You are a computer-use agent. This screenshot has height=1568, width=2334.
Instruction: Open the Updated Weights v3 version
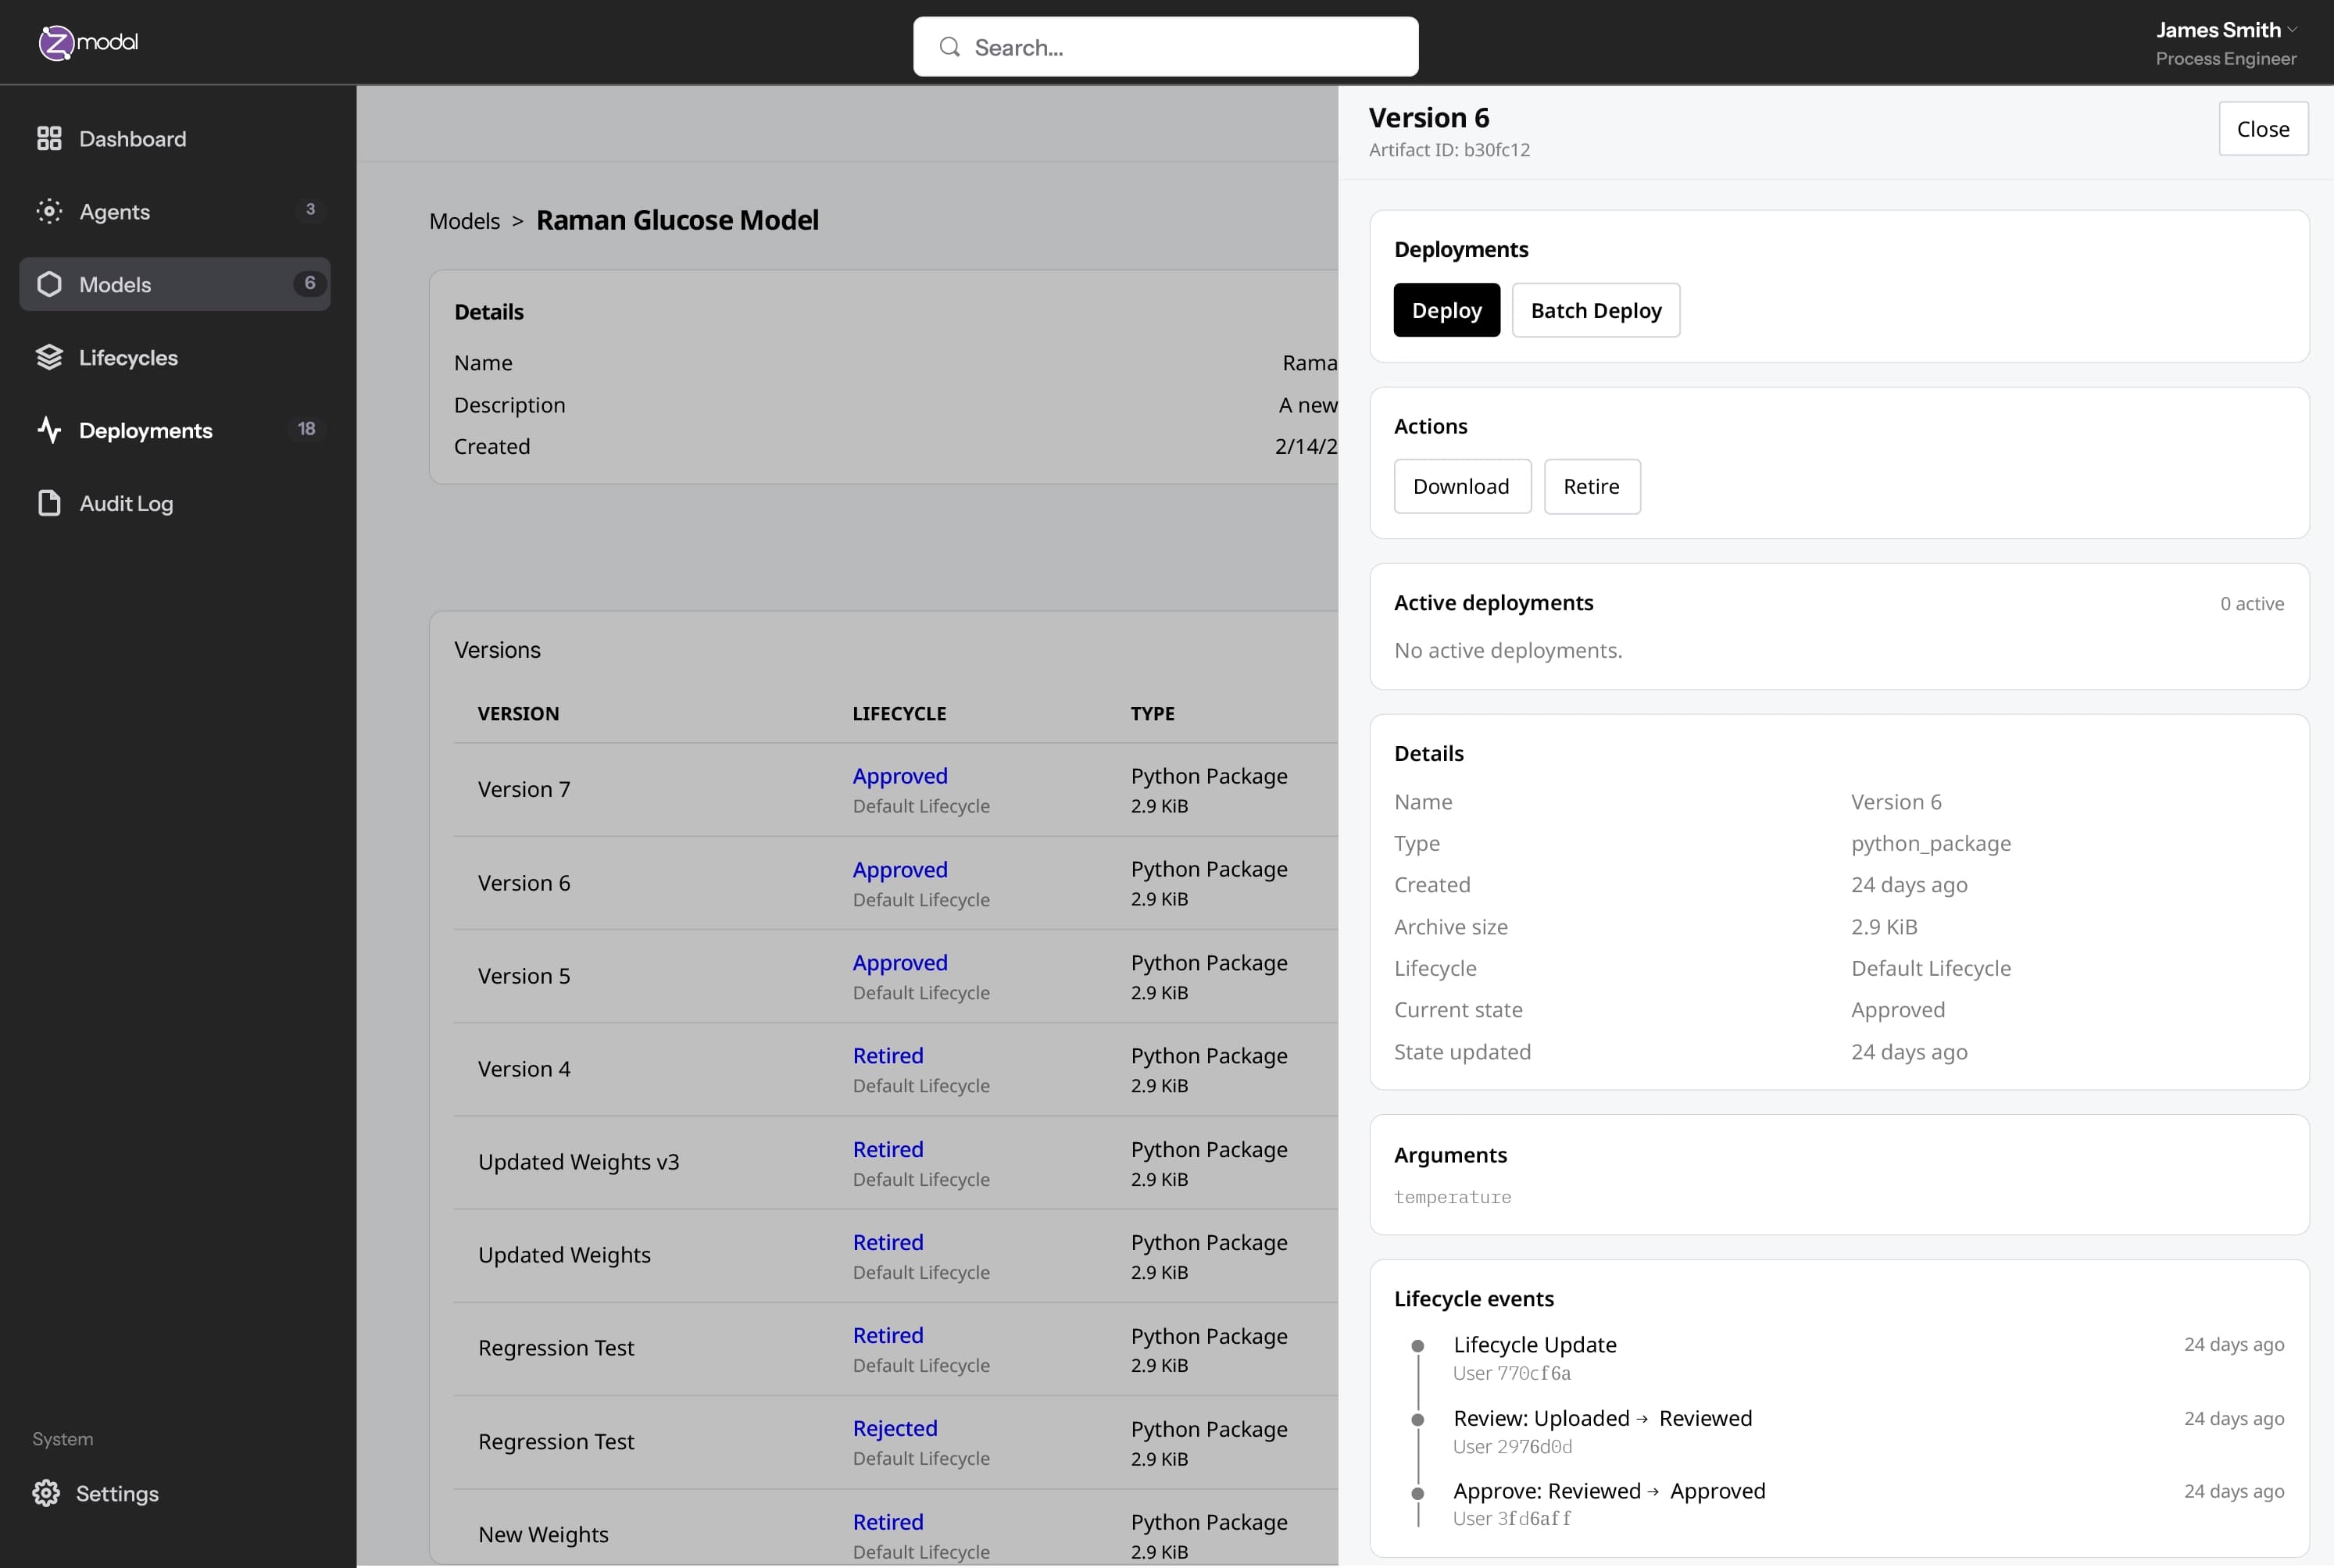pyautogui.click(x=578, y=1162)
